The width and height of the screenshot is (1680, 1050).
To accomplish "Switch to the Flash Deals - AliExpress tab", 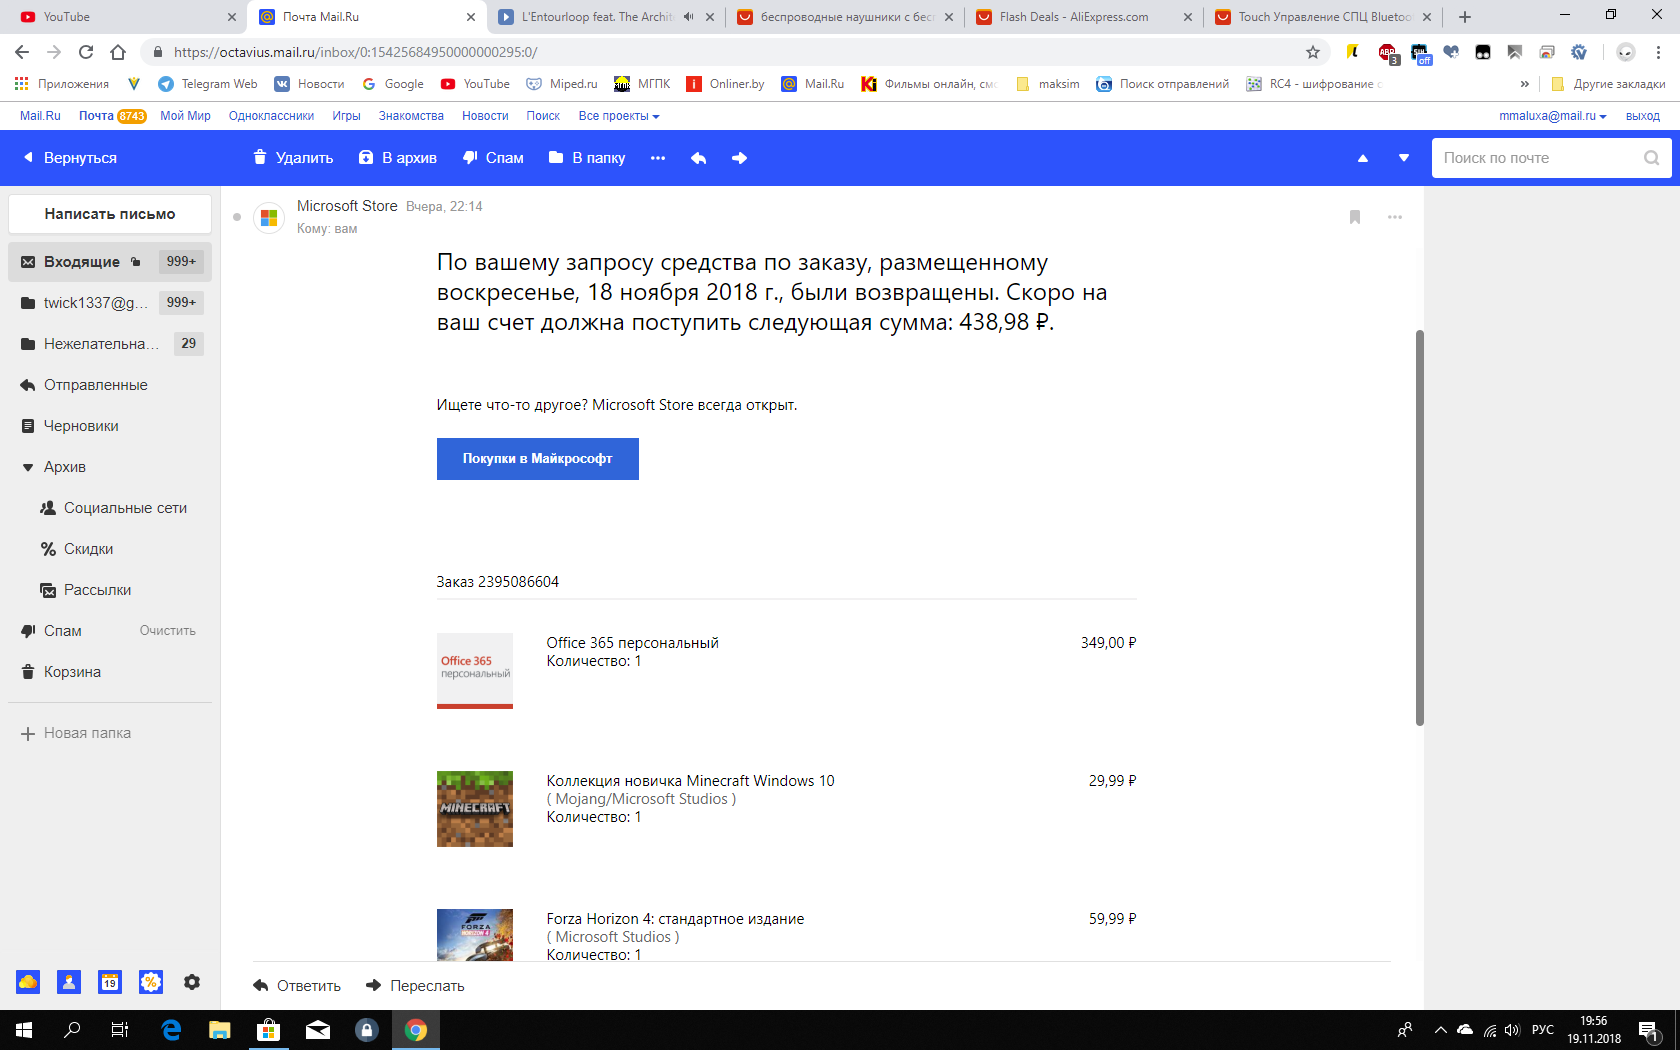I will point(1084,17).
